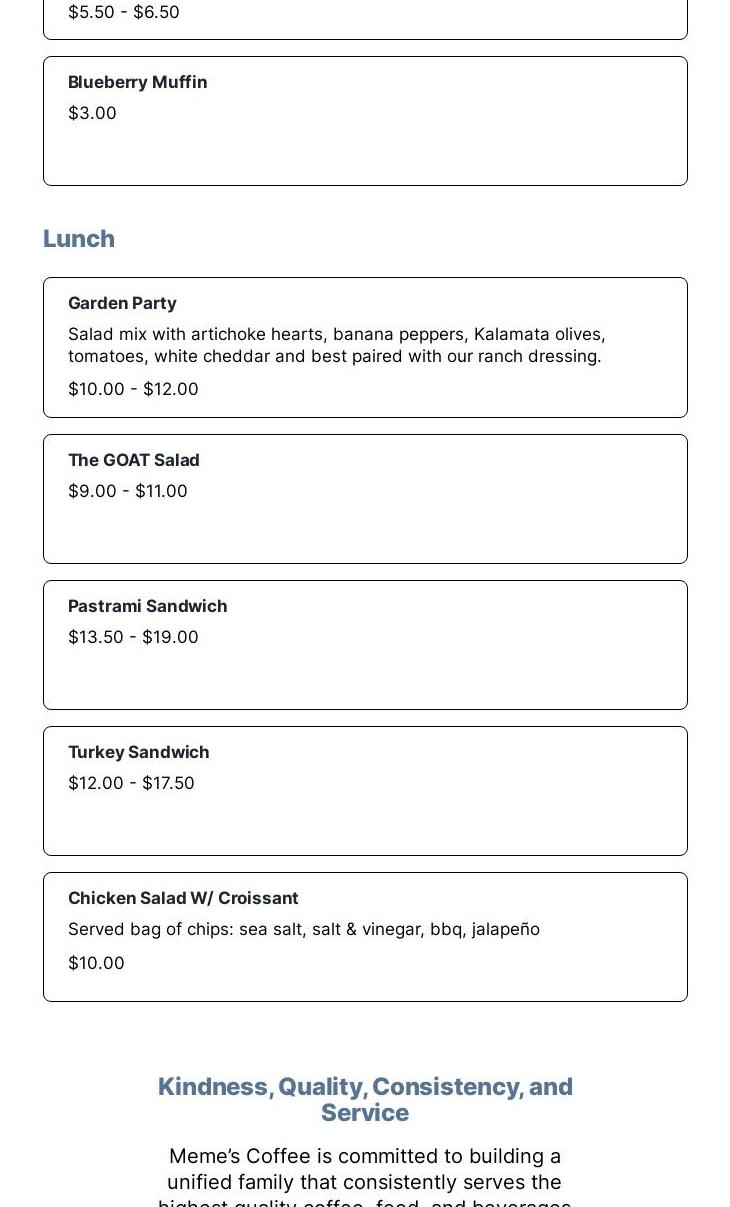Click the $13.50 - $19.00 price range

click(x=133, y=637)
